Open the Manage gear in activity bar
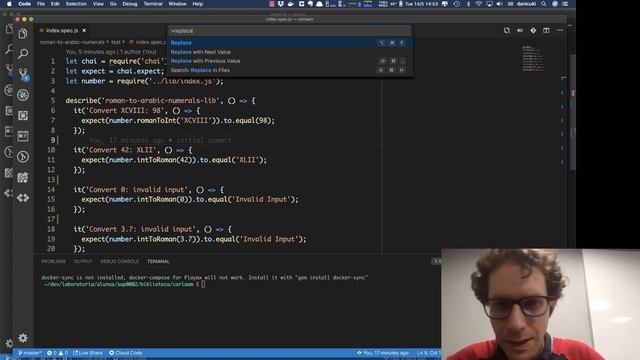 (23, 338)
